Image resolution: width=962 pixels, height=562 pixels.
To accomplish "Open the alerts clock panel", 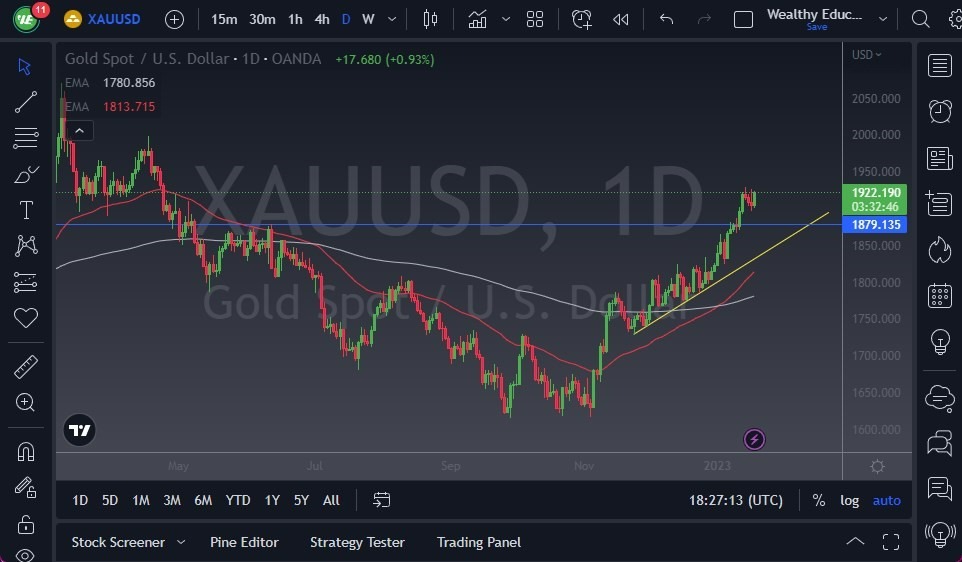I will coord(939,112).
